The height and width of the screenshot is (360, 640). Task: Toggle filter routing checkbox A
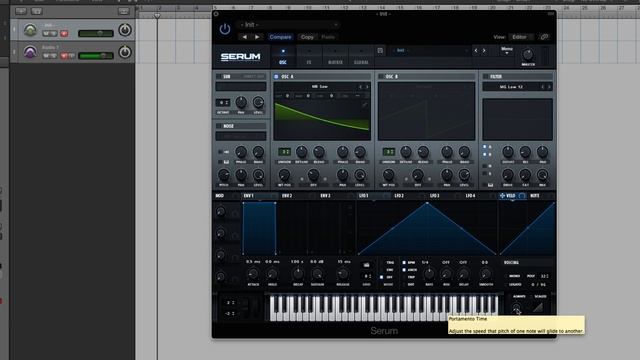(485, 147)
